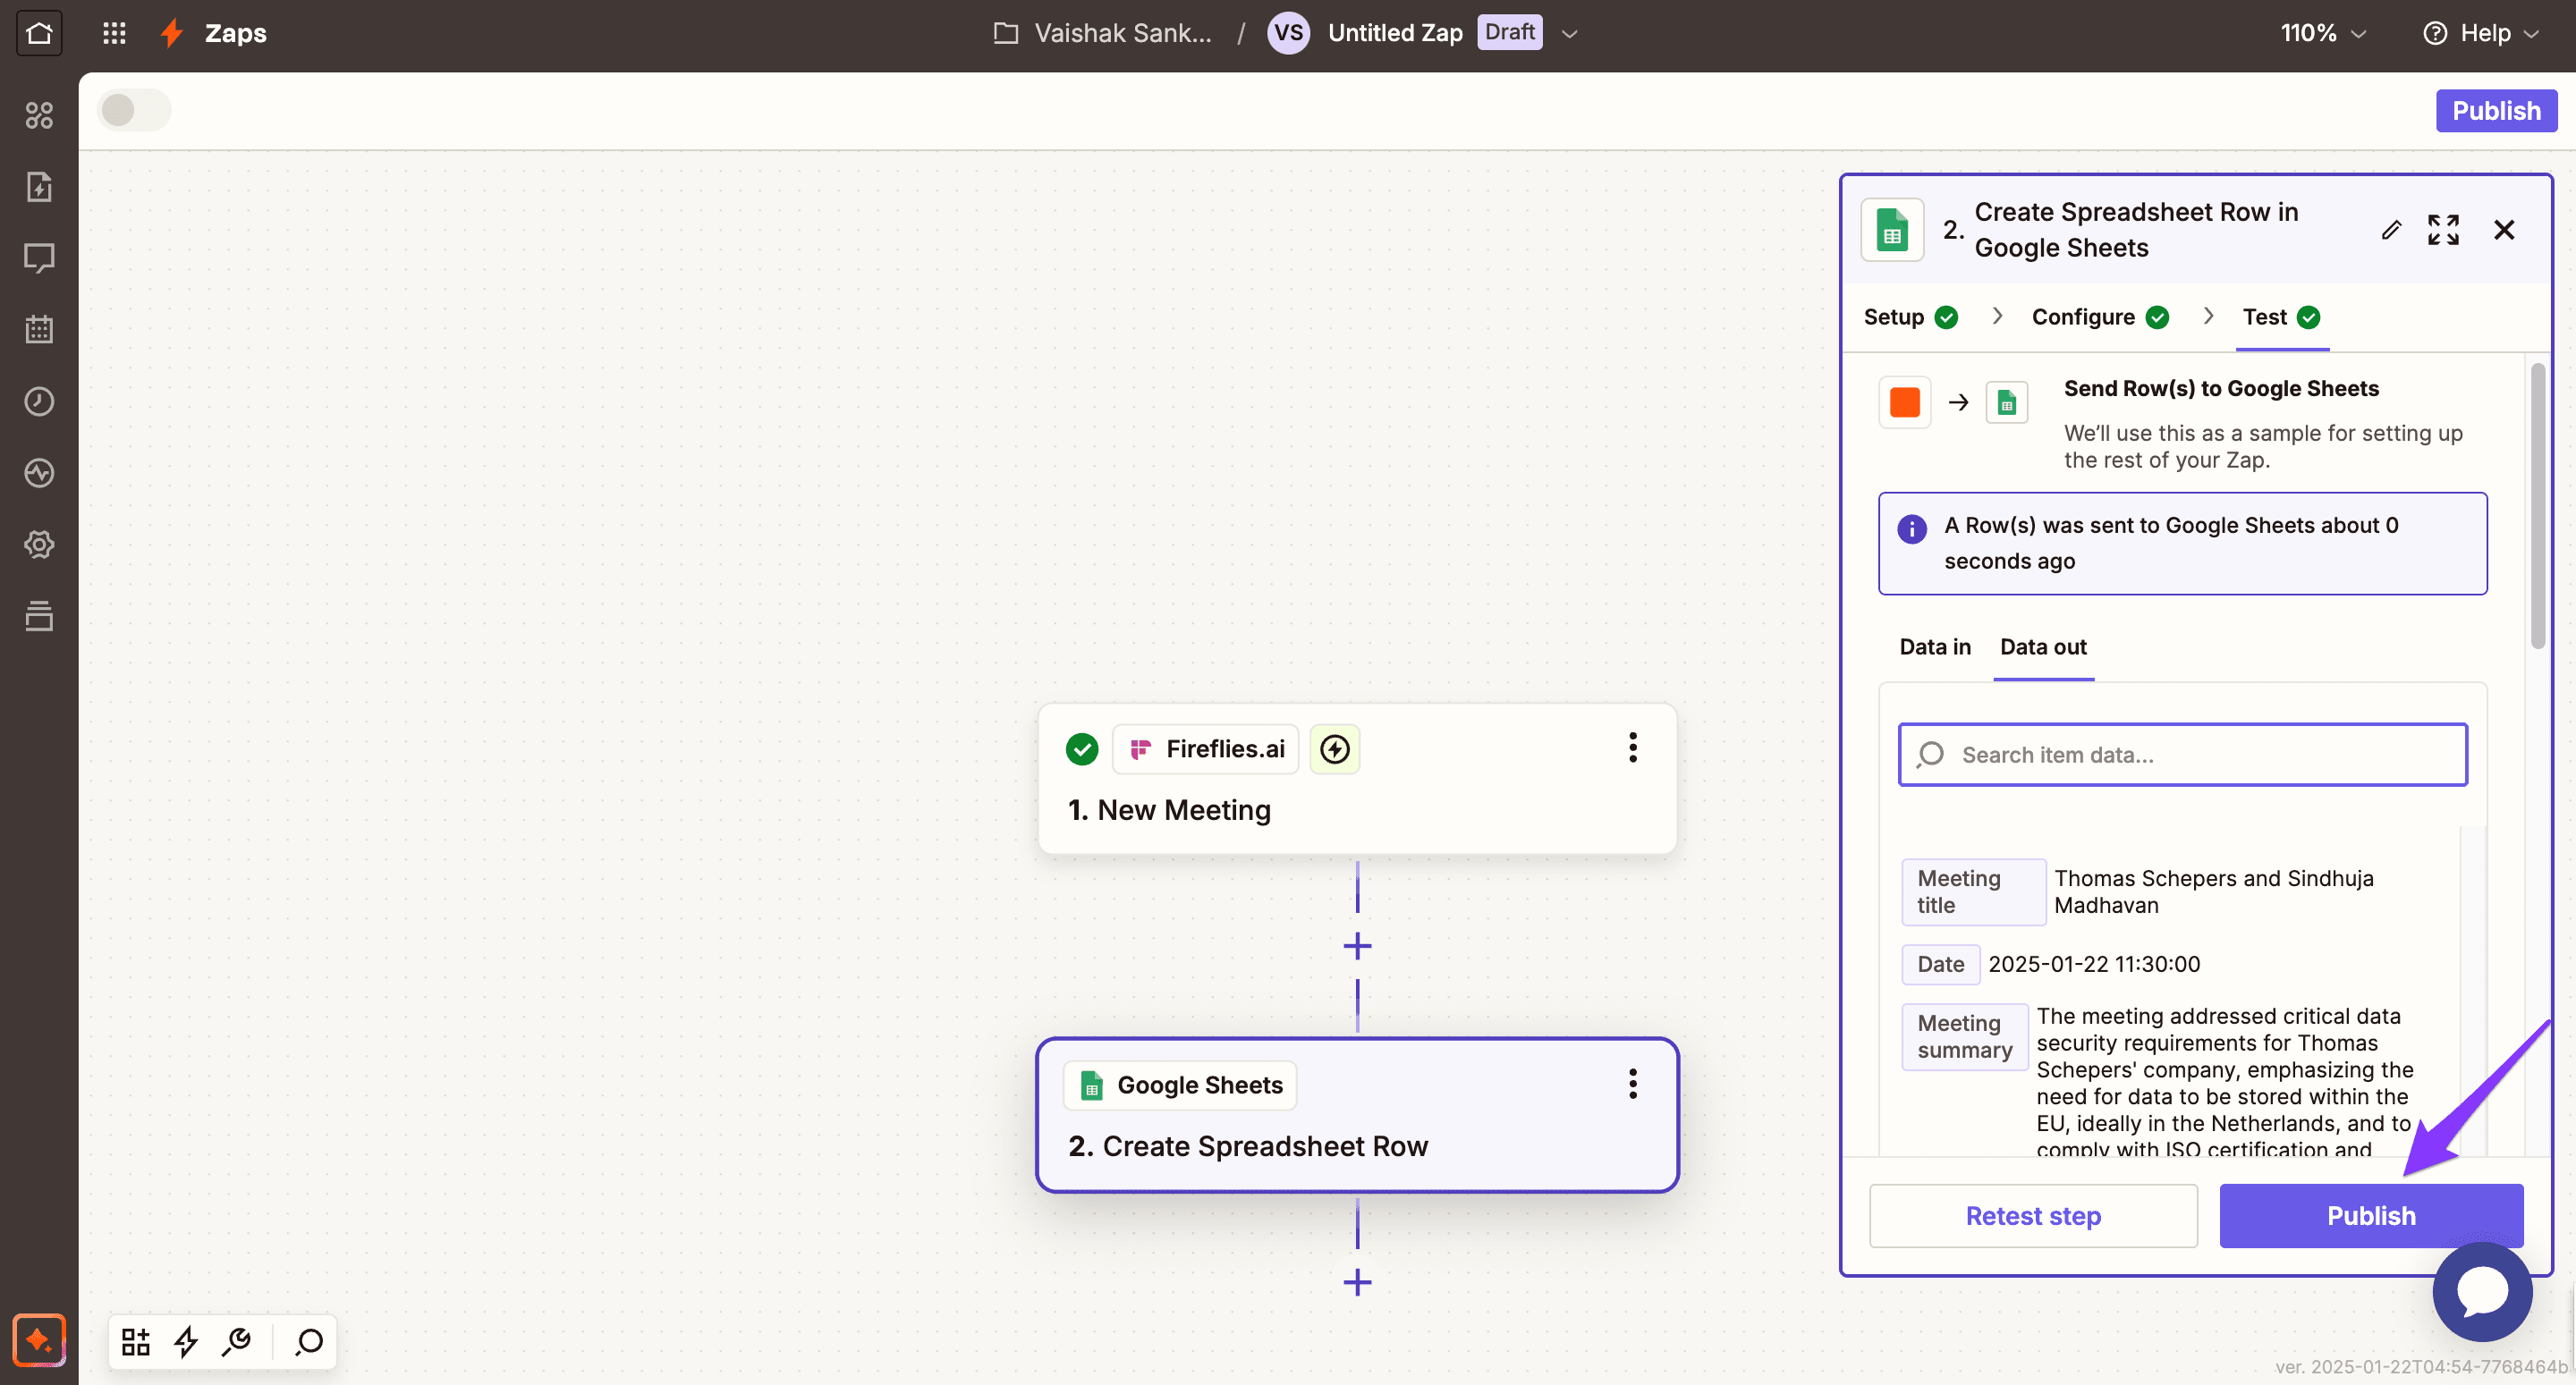Click the Draft status badge
This screenshot has width=2576, height=1385.
1509,32
